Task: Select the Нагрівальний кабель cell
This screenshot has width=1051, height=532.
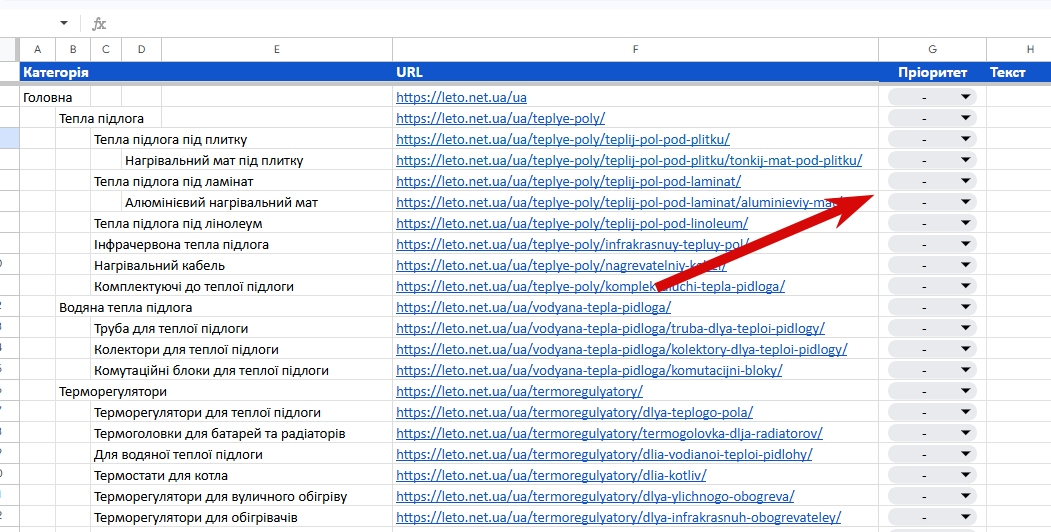Action: coord(160,265)
